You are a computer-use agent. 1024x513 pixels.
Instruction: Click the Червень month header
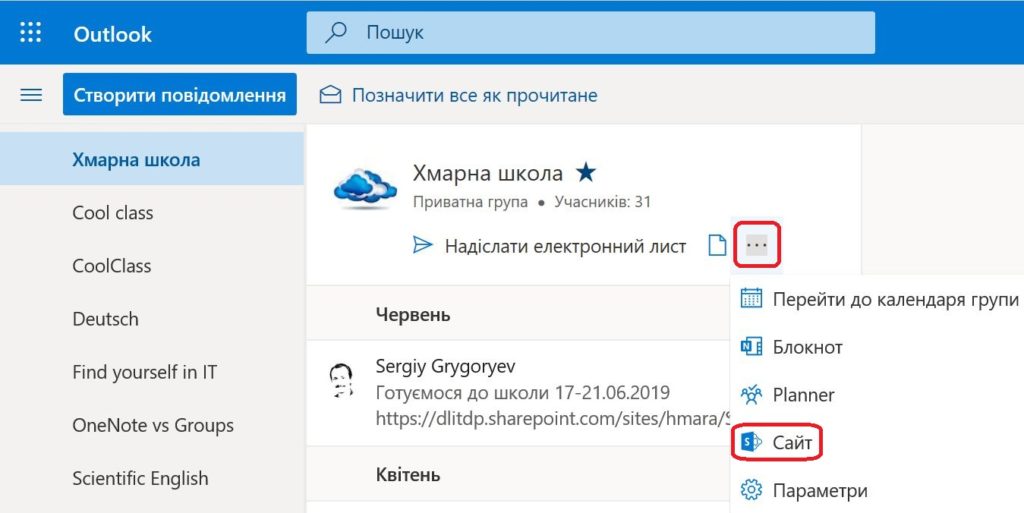tap(413, 315)
